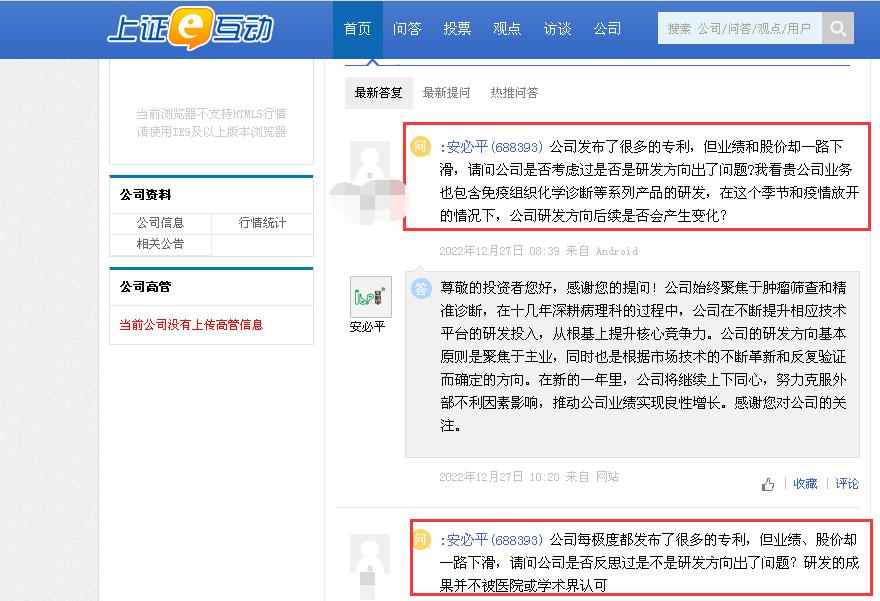Open the 相关公告 link
The height and width of the screenshot is (601, 880).
(x=161, y=244)
